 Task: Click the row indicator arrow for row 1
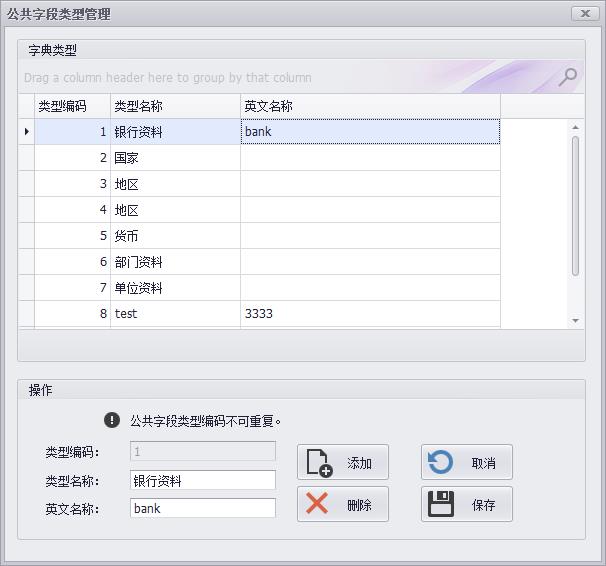26,132
